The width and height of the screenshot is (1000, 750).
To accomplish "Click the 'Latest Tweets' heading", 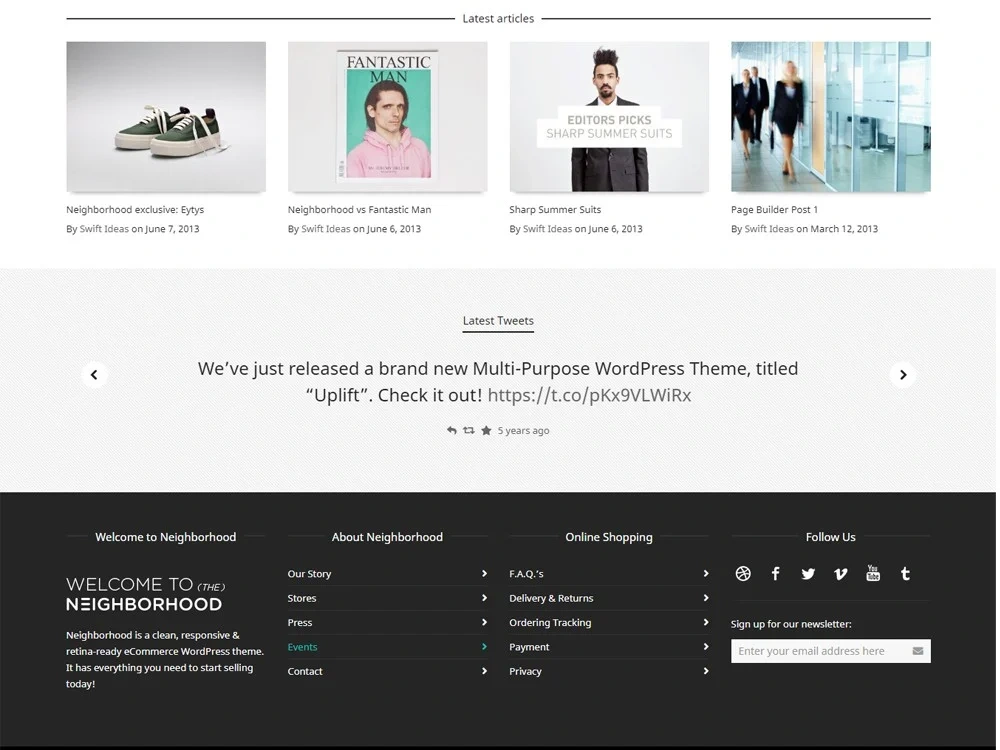I will [498, 321].
